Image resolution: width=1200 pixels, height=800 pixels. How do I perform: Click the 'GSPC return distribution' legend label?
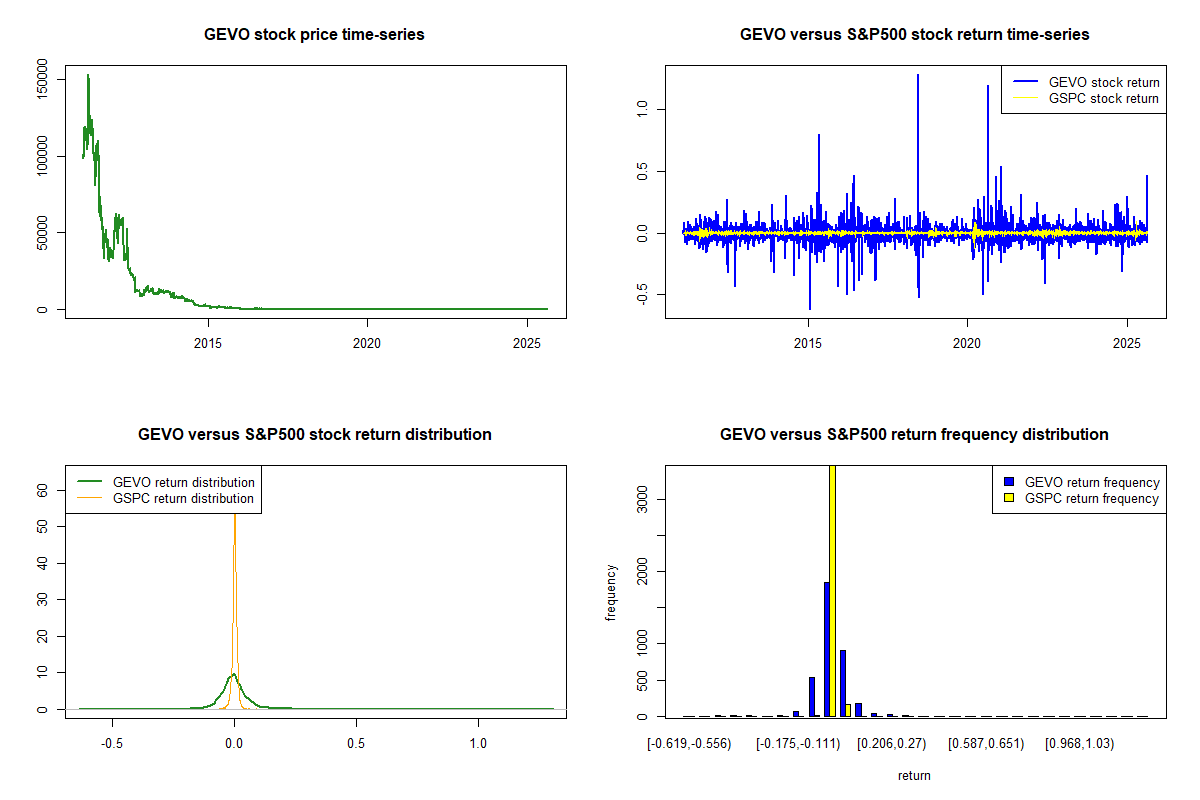click(x=183, y=498)
